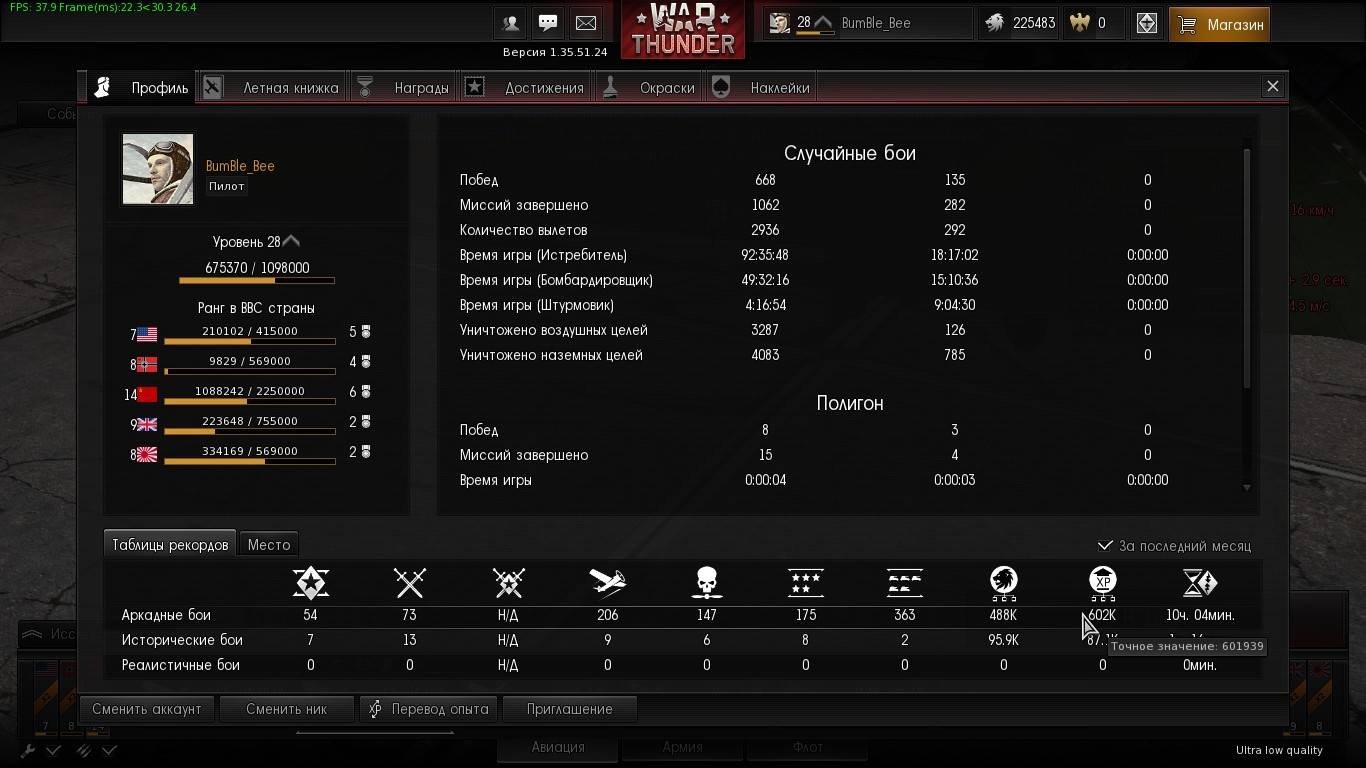Viewport: 1366px width, 768px height.
Task: Toggle the checkbox next to the ammo icon
Action: point(109,750)
